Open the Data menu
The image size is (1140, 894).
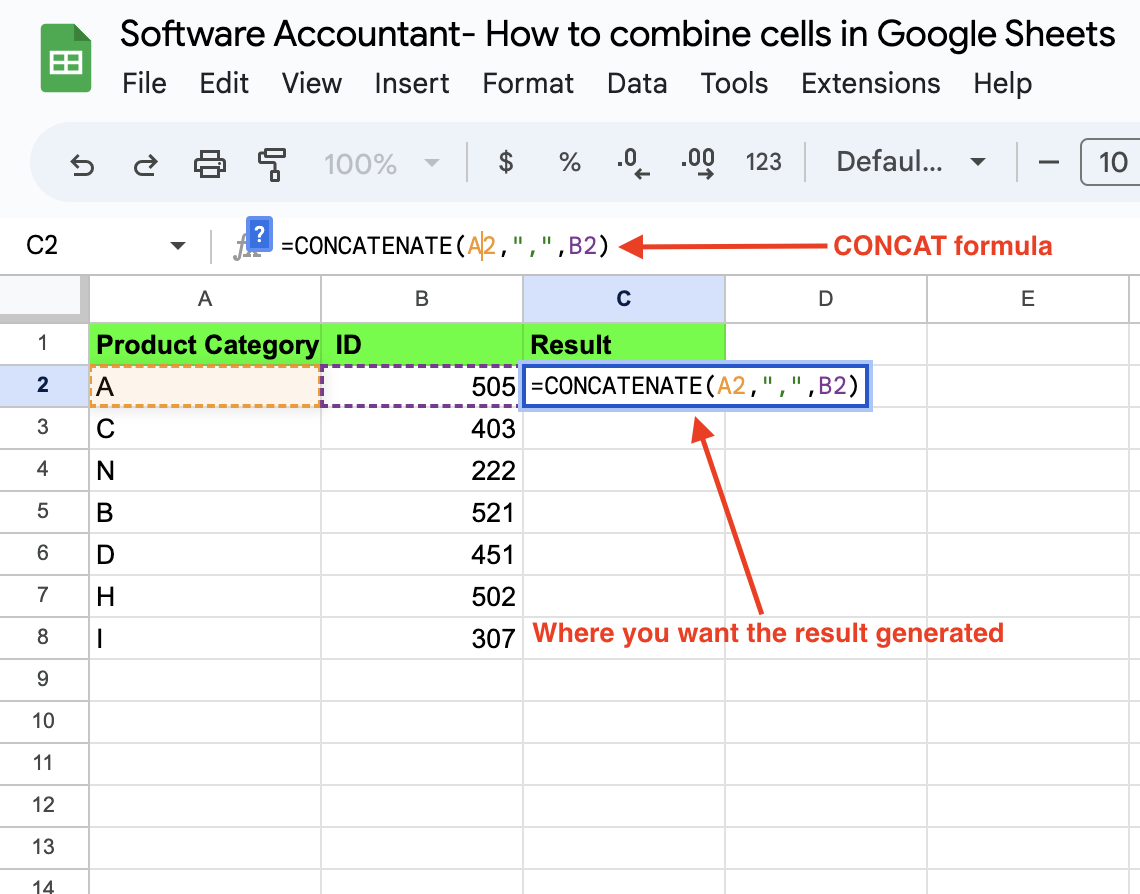coord(637,84)
